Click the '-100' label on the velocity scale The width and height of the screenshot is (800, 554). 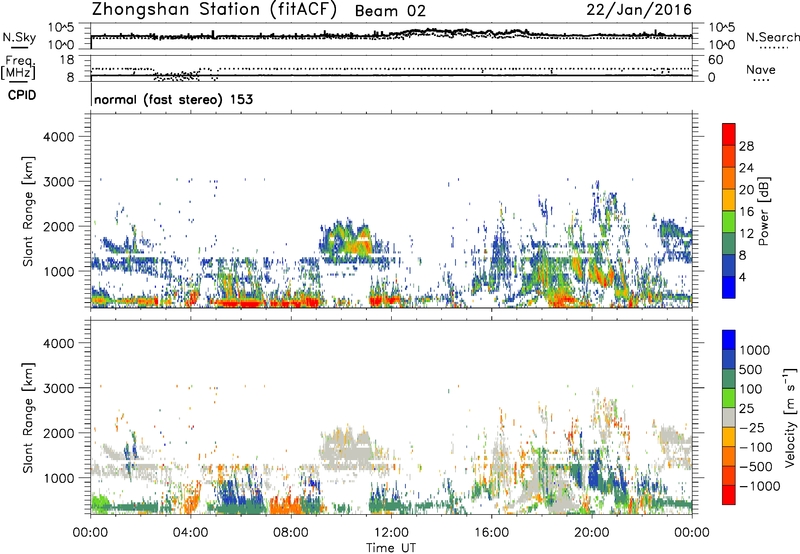(756, 447)
